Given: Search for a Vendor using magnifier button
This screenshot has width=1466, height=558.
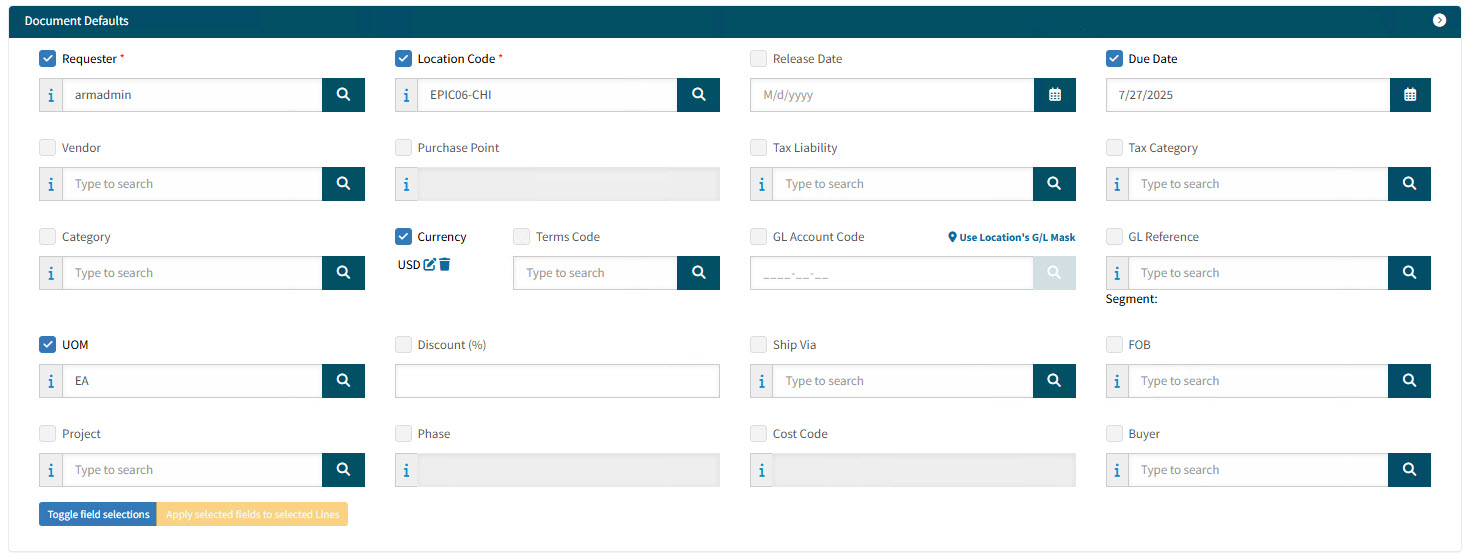Looking at the screenshot, I should [343, 184].
